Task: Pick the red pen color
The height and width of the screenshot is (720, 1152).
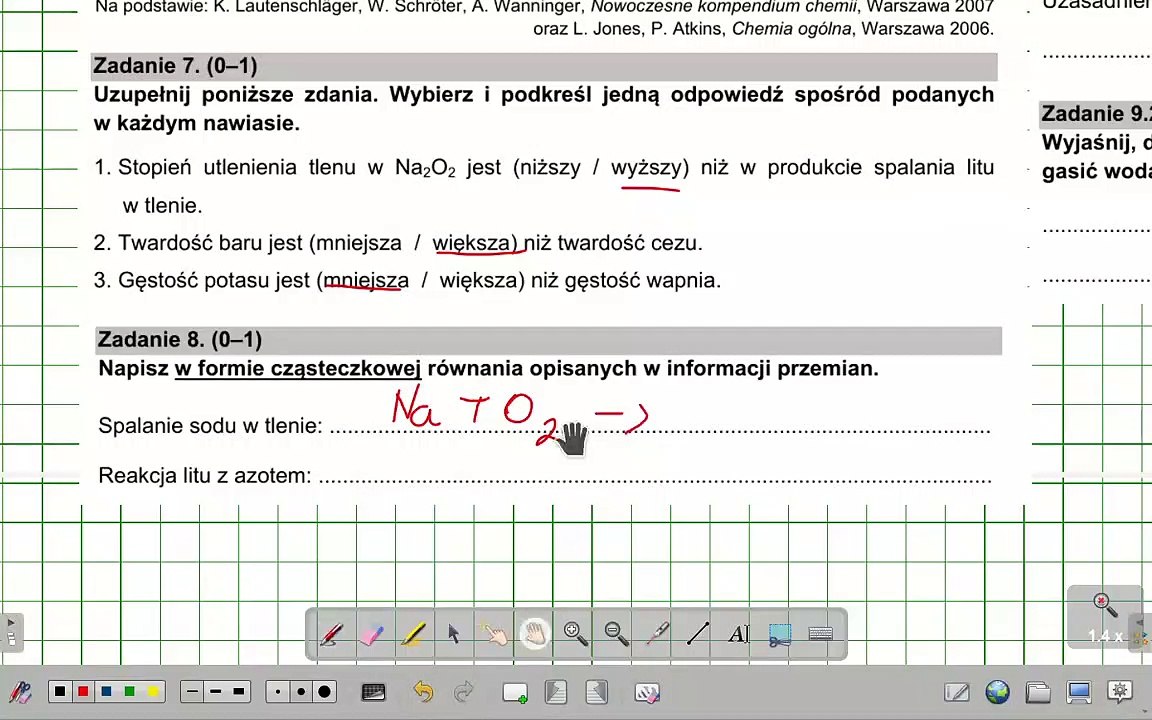Action: click(83, 691)
